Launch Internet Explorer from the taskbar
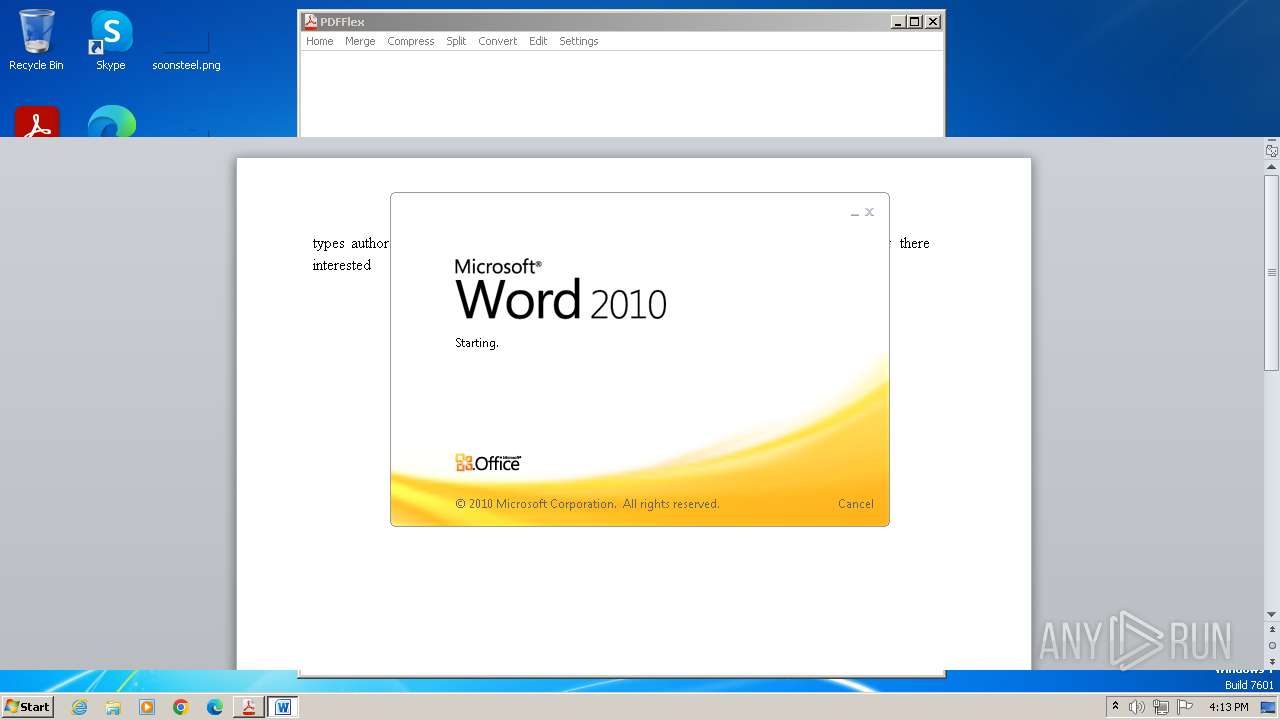 click(x=79, y=707)
